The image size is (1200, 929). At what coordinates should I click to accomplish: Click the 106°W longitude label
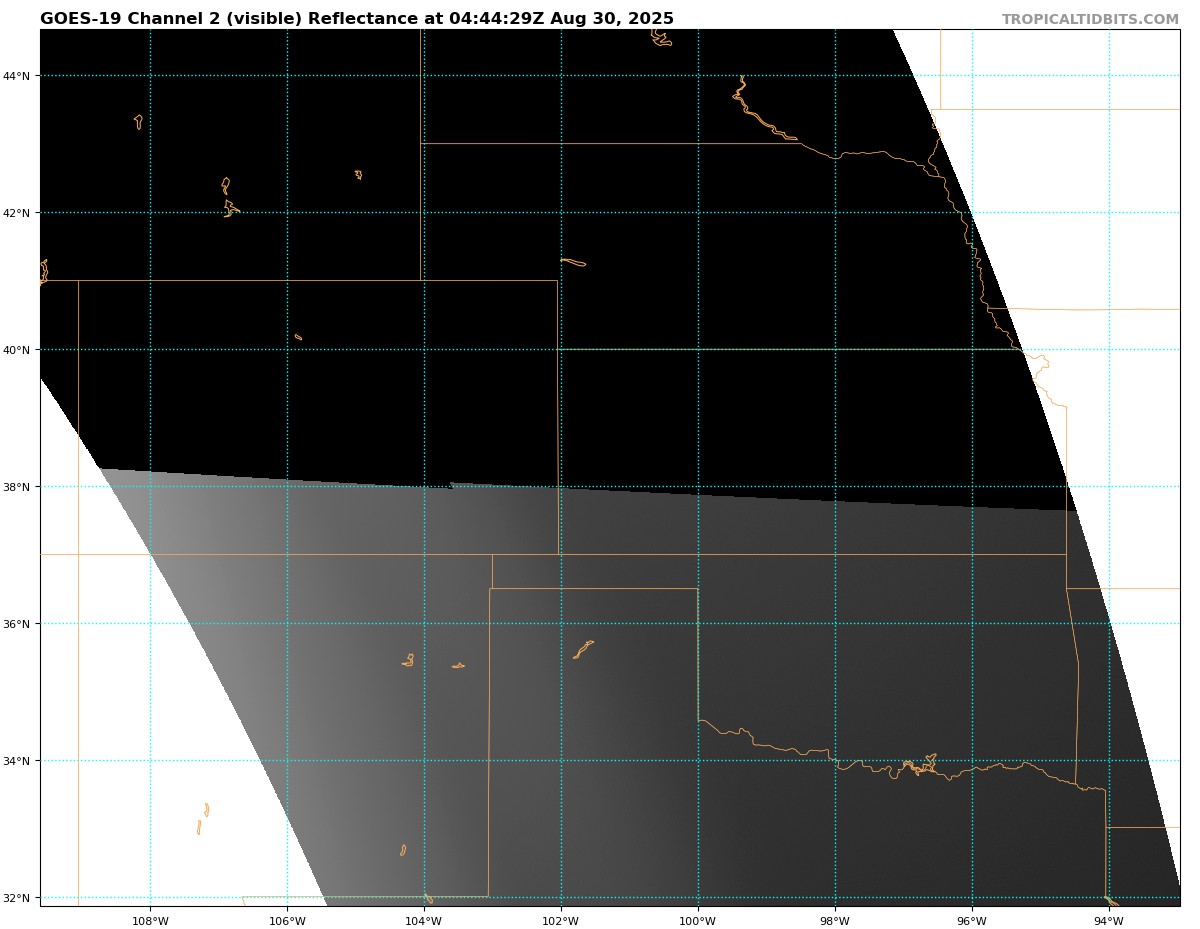point(287,921)
